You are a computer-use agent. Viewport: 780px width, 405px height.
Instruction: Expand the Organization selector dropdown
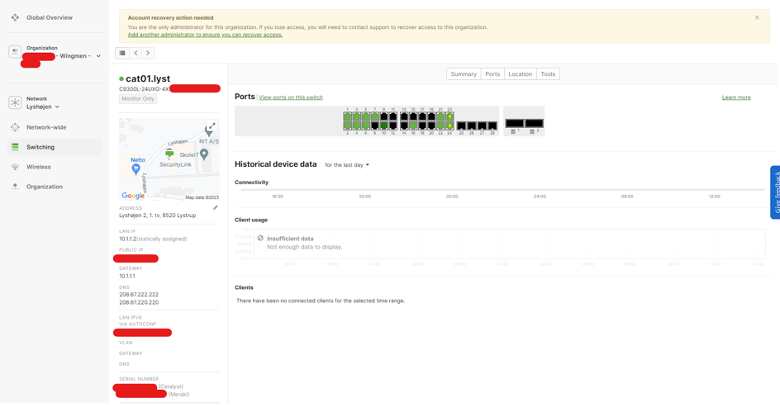pyautogui.click(x=98, y=56)
